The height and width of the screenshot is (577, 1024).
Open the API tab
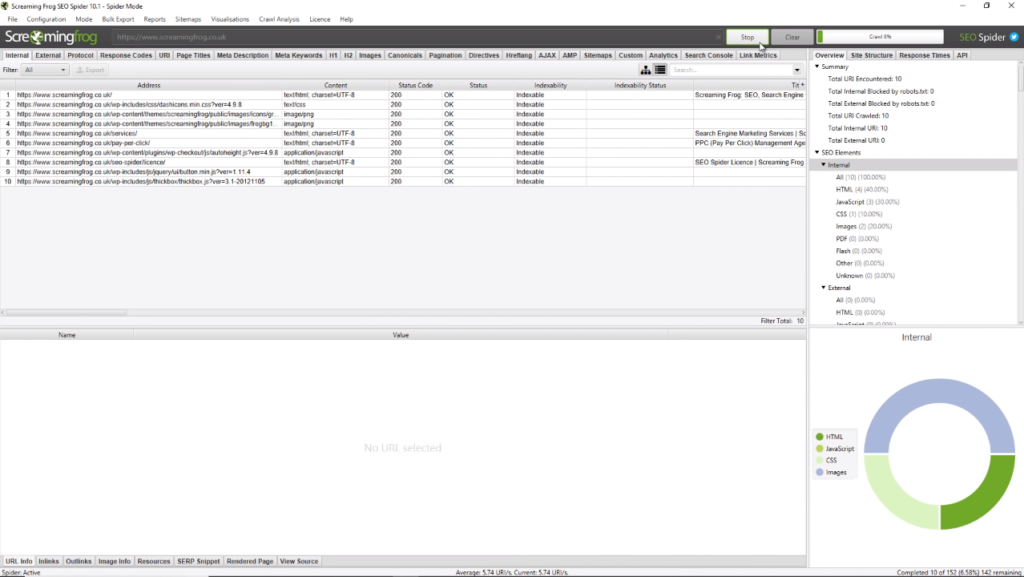click(962, 55)
